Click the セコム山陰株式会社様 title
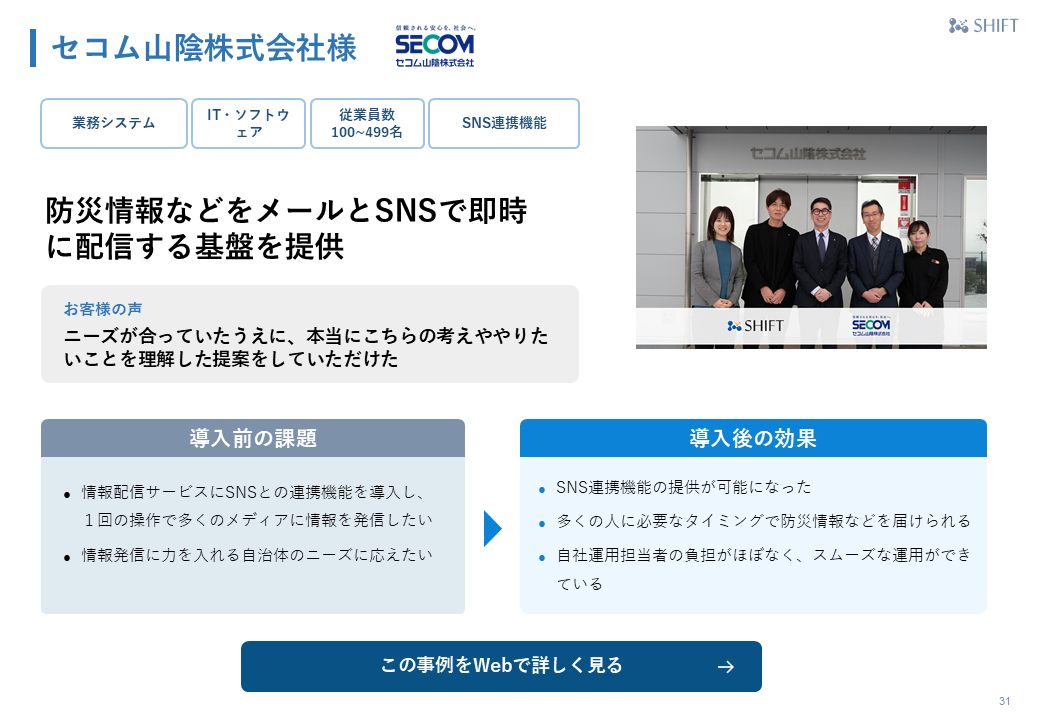1040x720 pixels. point(204,48)
